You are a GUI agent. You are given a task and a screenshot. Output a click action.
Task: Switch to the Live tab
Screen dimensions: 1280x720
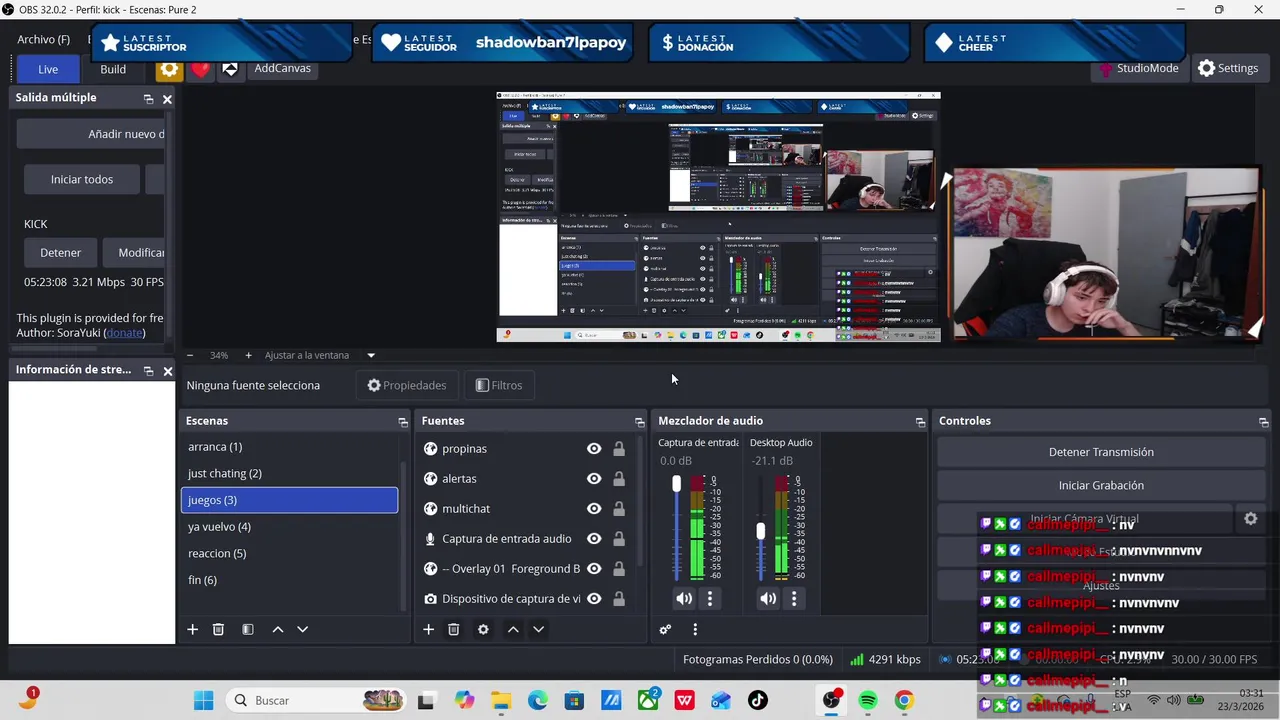[48, 69]
